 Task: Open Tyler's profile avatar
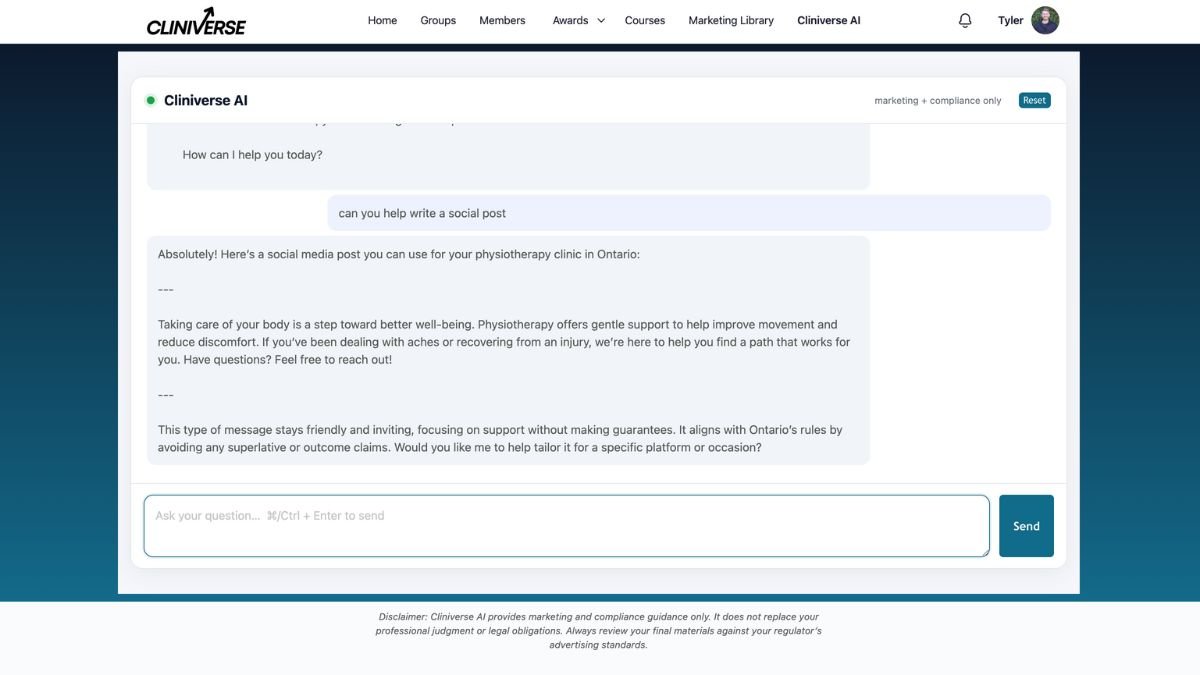(x=1045, y=20)
